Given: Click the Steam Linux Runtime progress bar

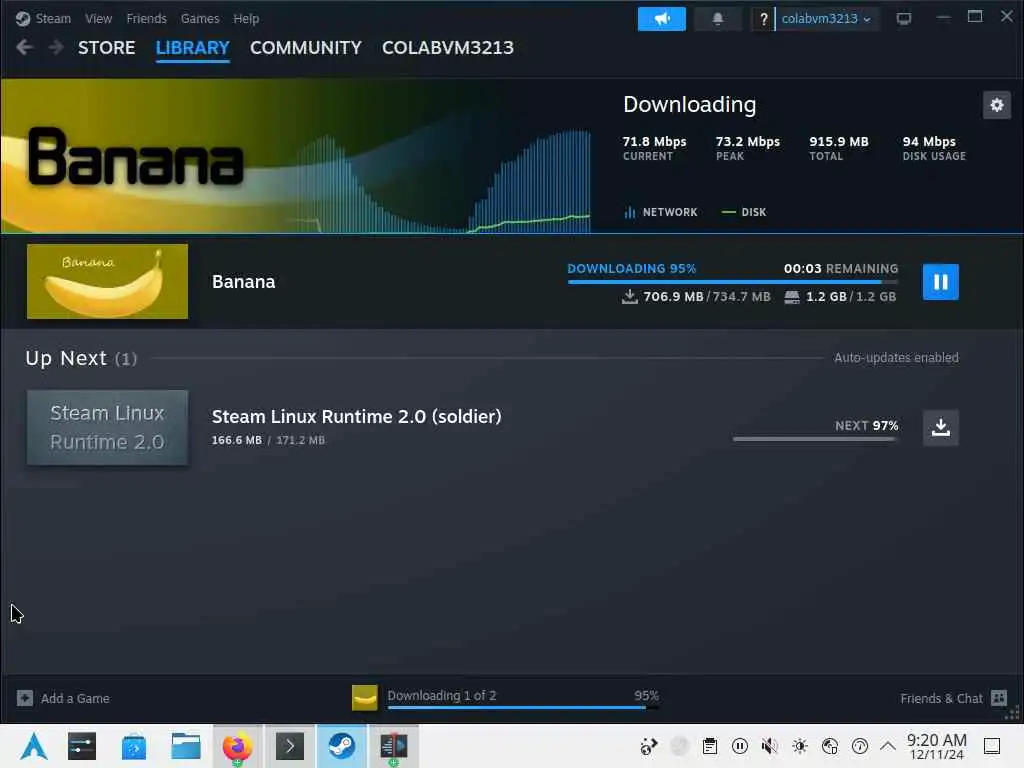Looking at the screenshot, I should pyautogui.click(x=815, y=440).
